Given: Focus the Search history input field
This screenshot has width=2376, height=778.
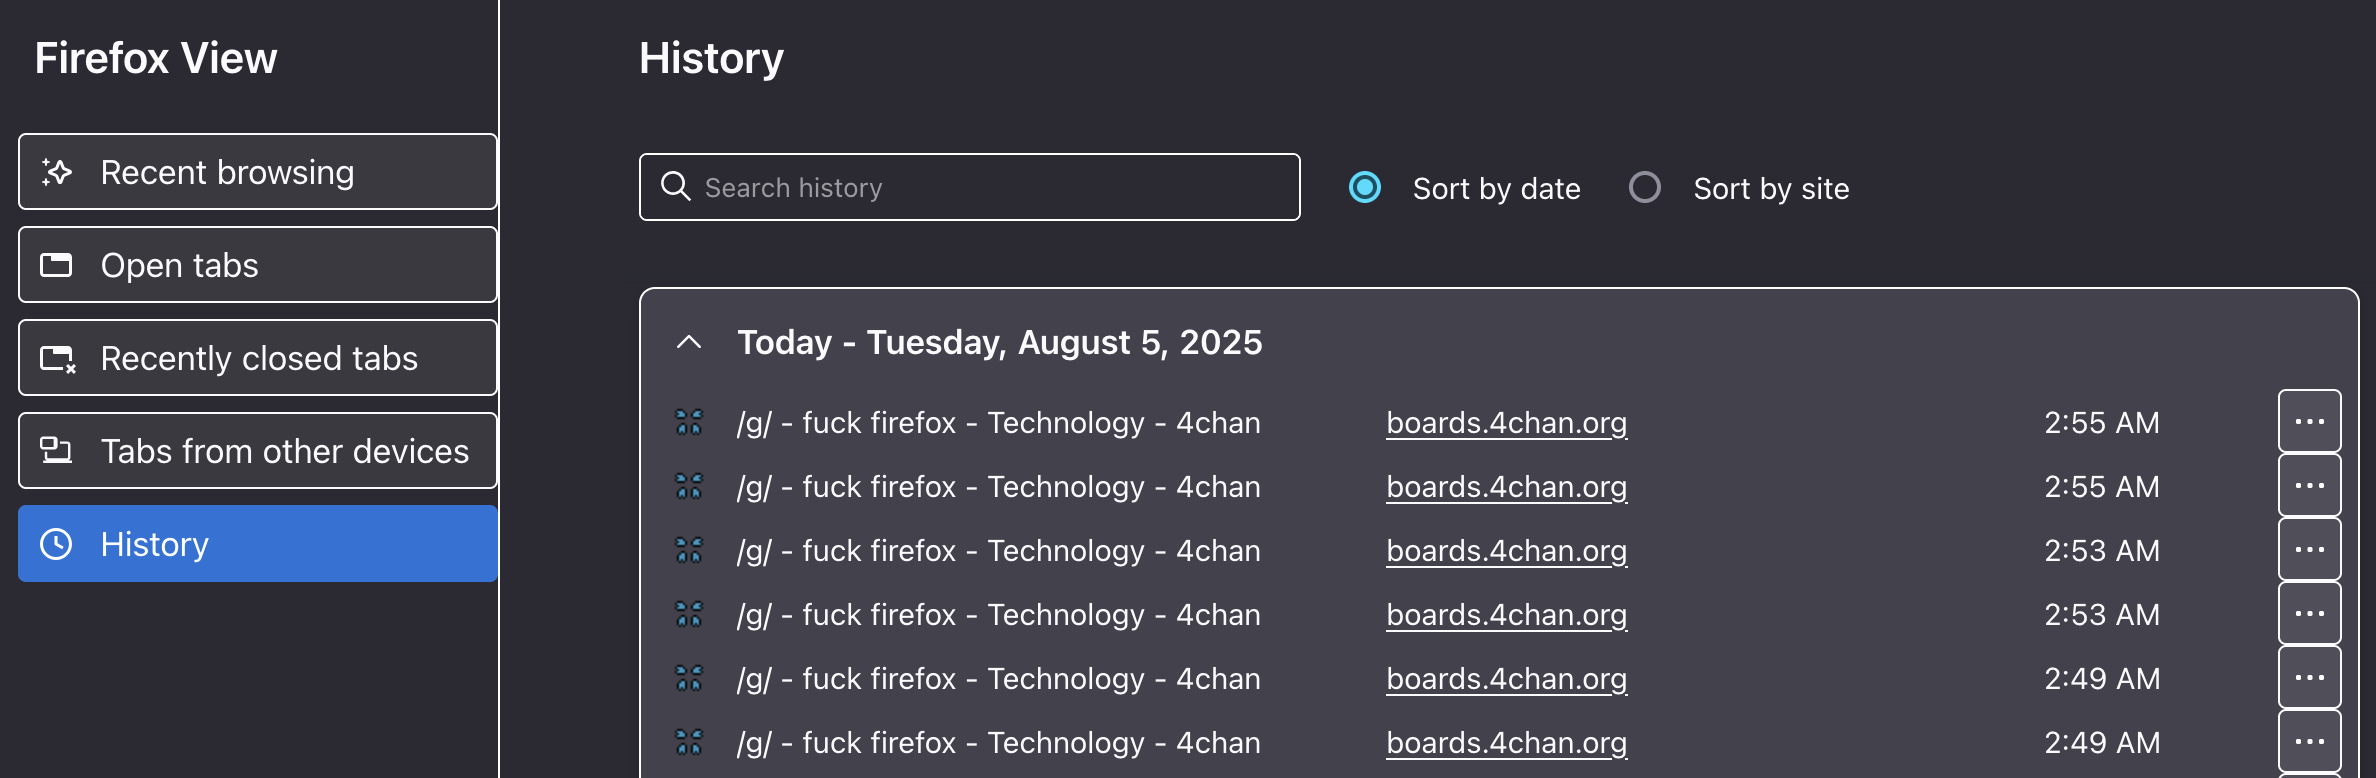Looking at the screenshot, I should [x=970, y=187].
